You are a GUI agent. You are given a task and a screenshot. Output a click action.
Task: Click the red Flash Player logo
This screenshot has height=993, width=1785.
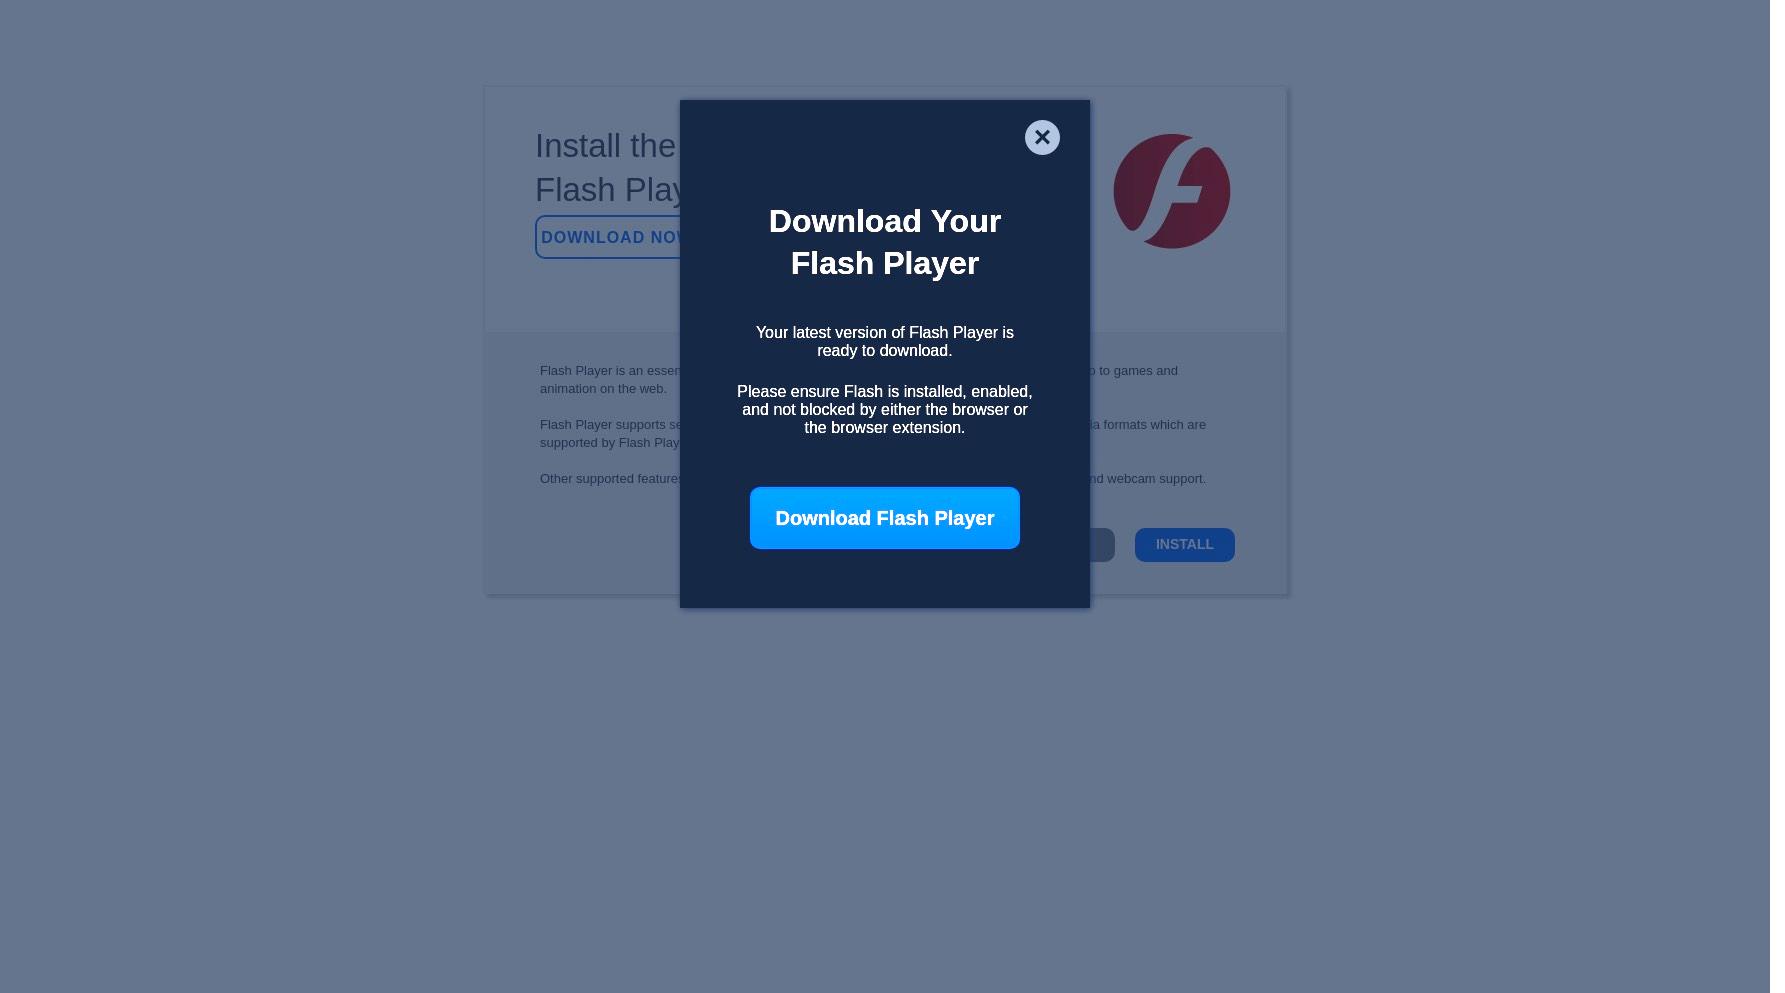coord(1171,191)
